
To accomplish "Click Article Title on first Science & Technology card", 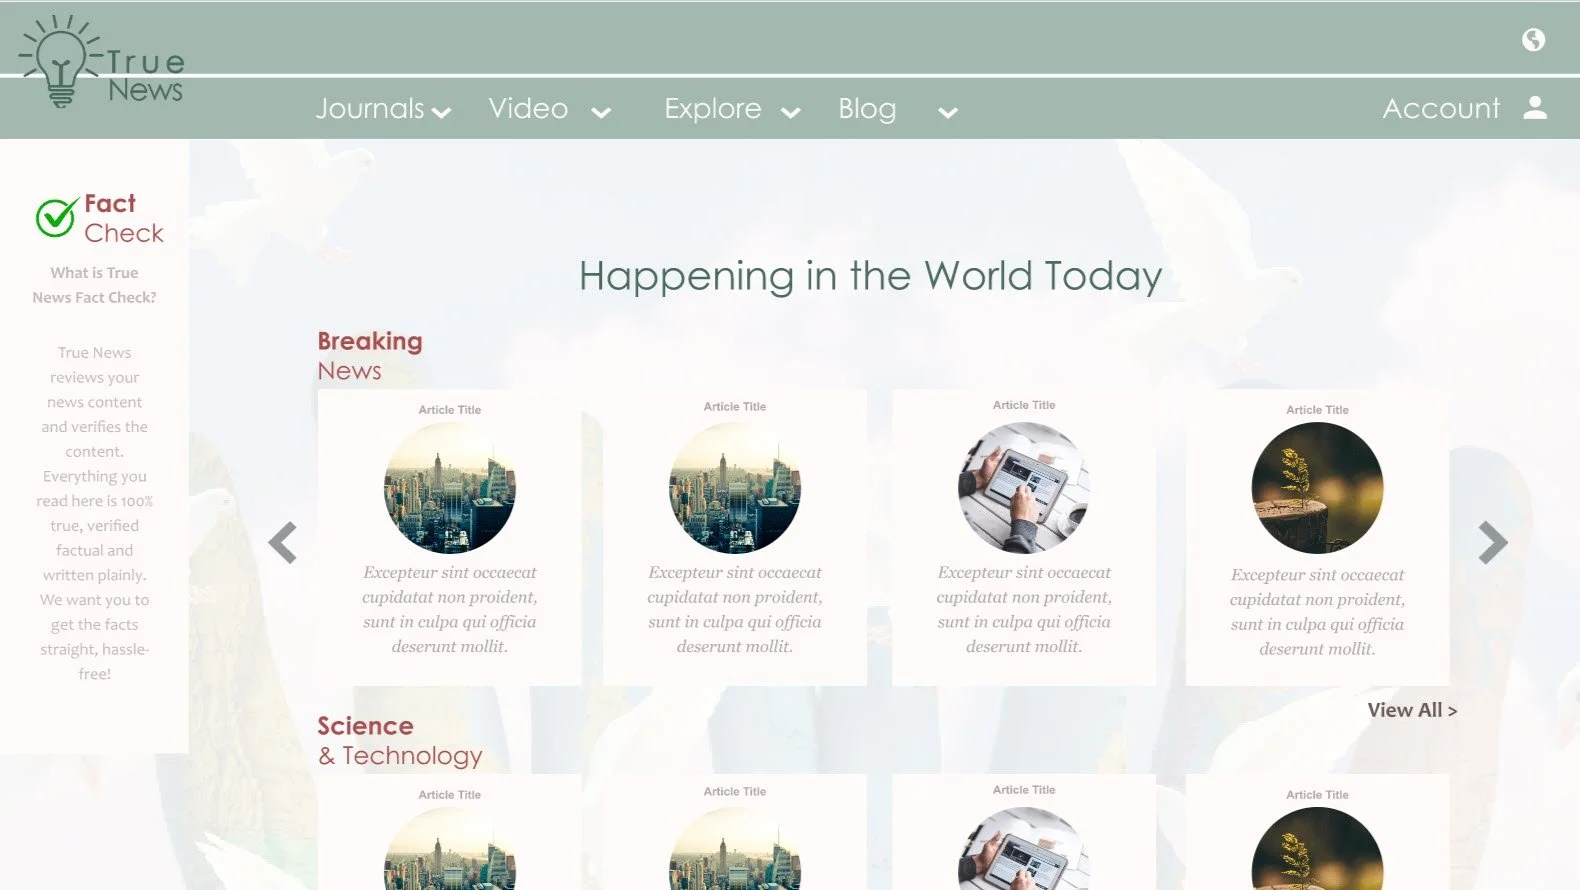I will (450, 795).
